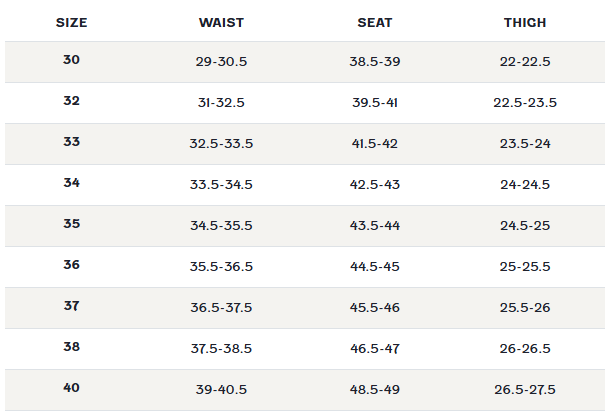
Task: Click thigh value 26.5-27.5
Action: tap(525, 389)
